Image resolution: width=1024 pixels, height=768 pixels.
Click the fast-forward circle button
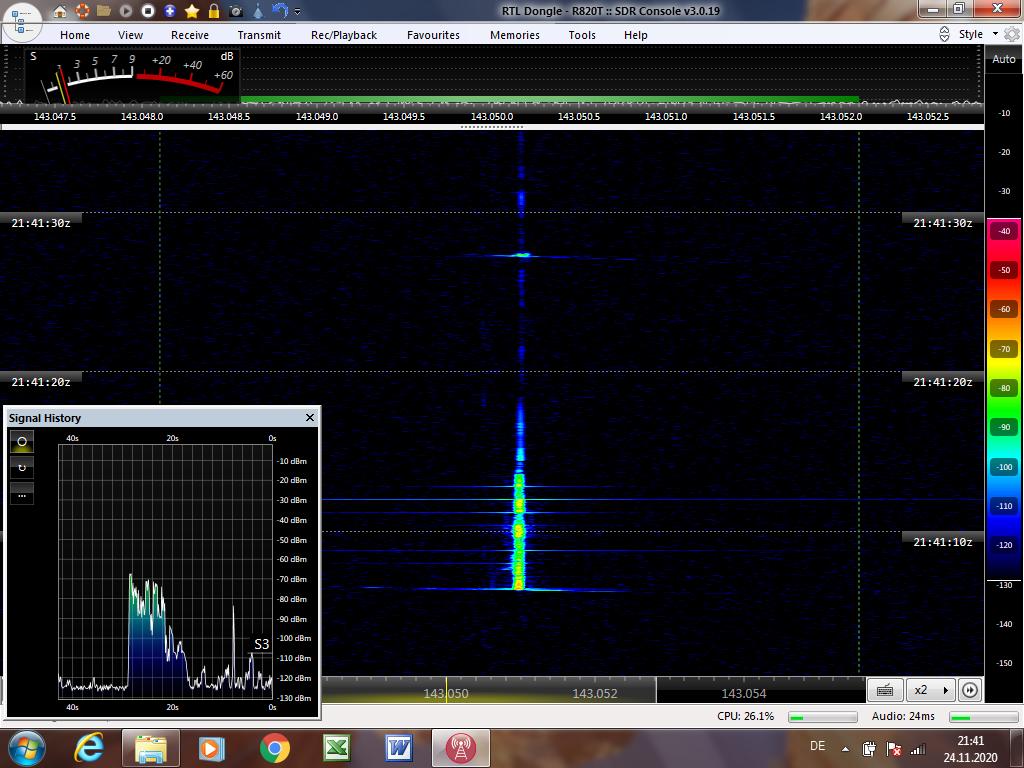[970, 690]
